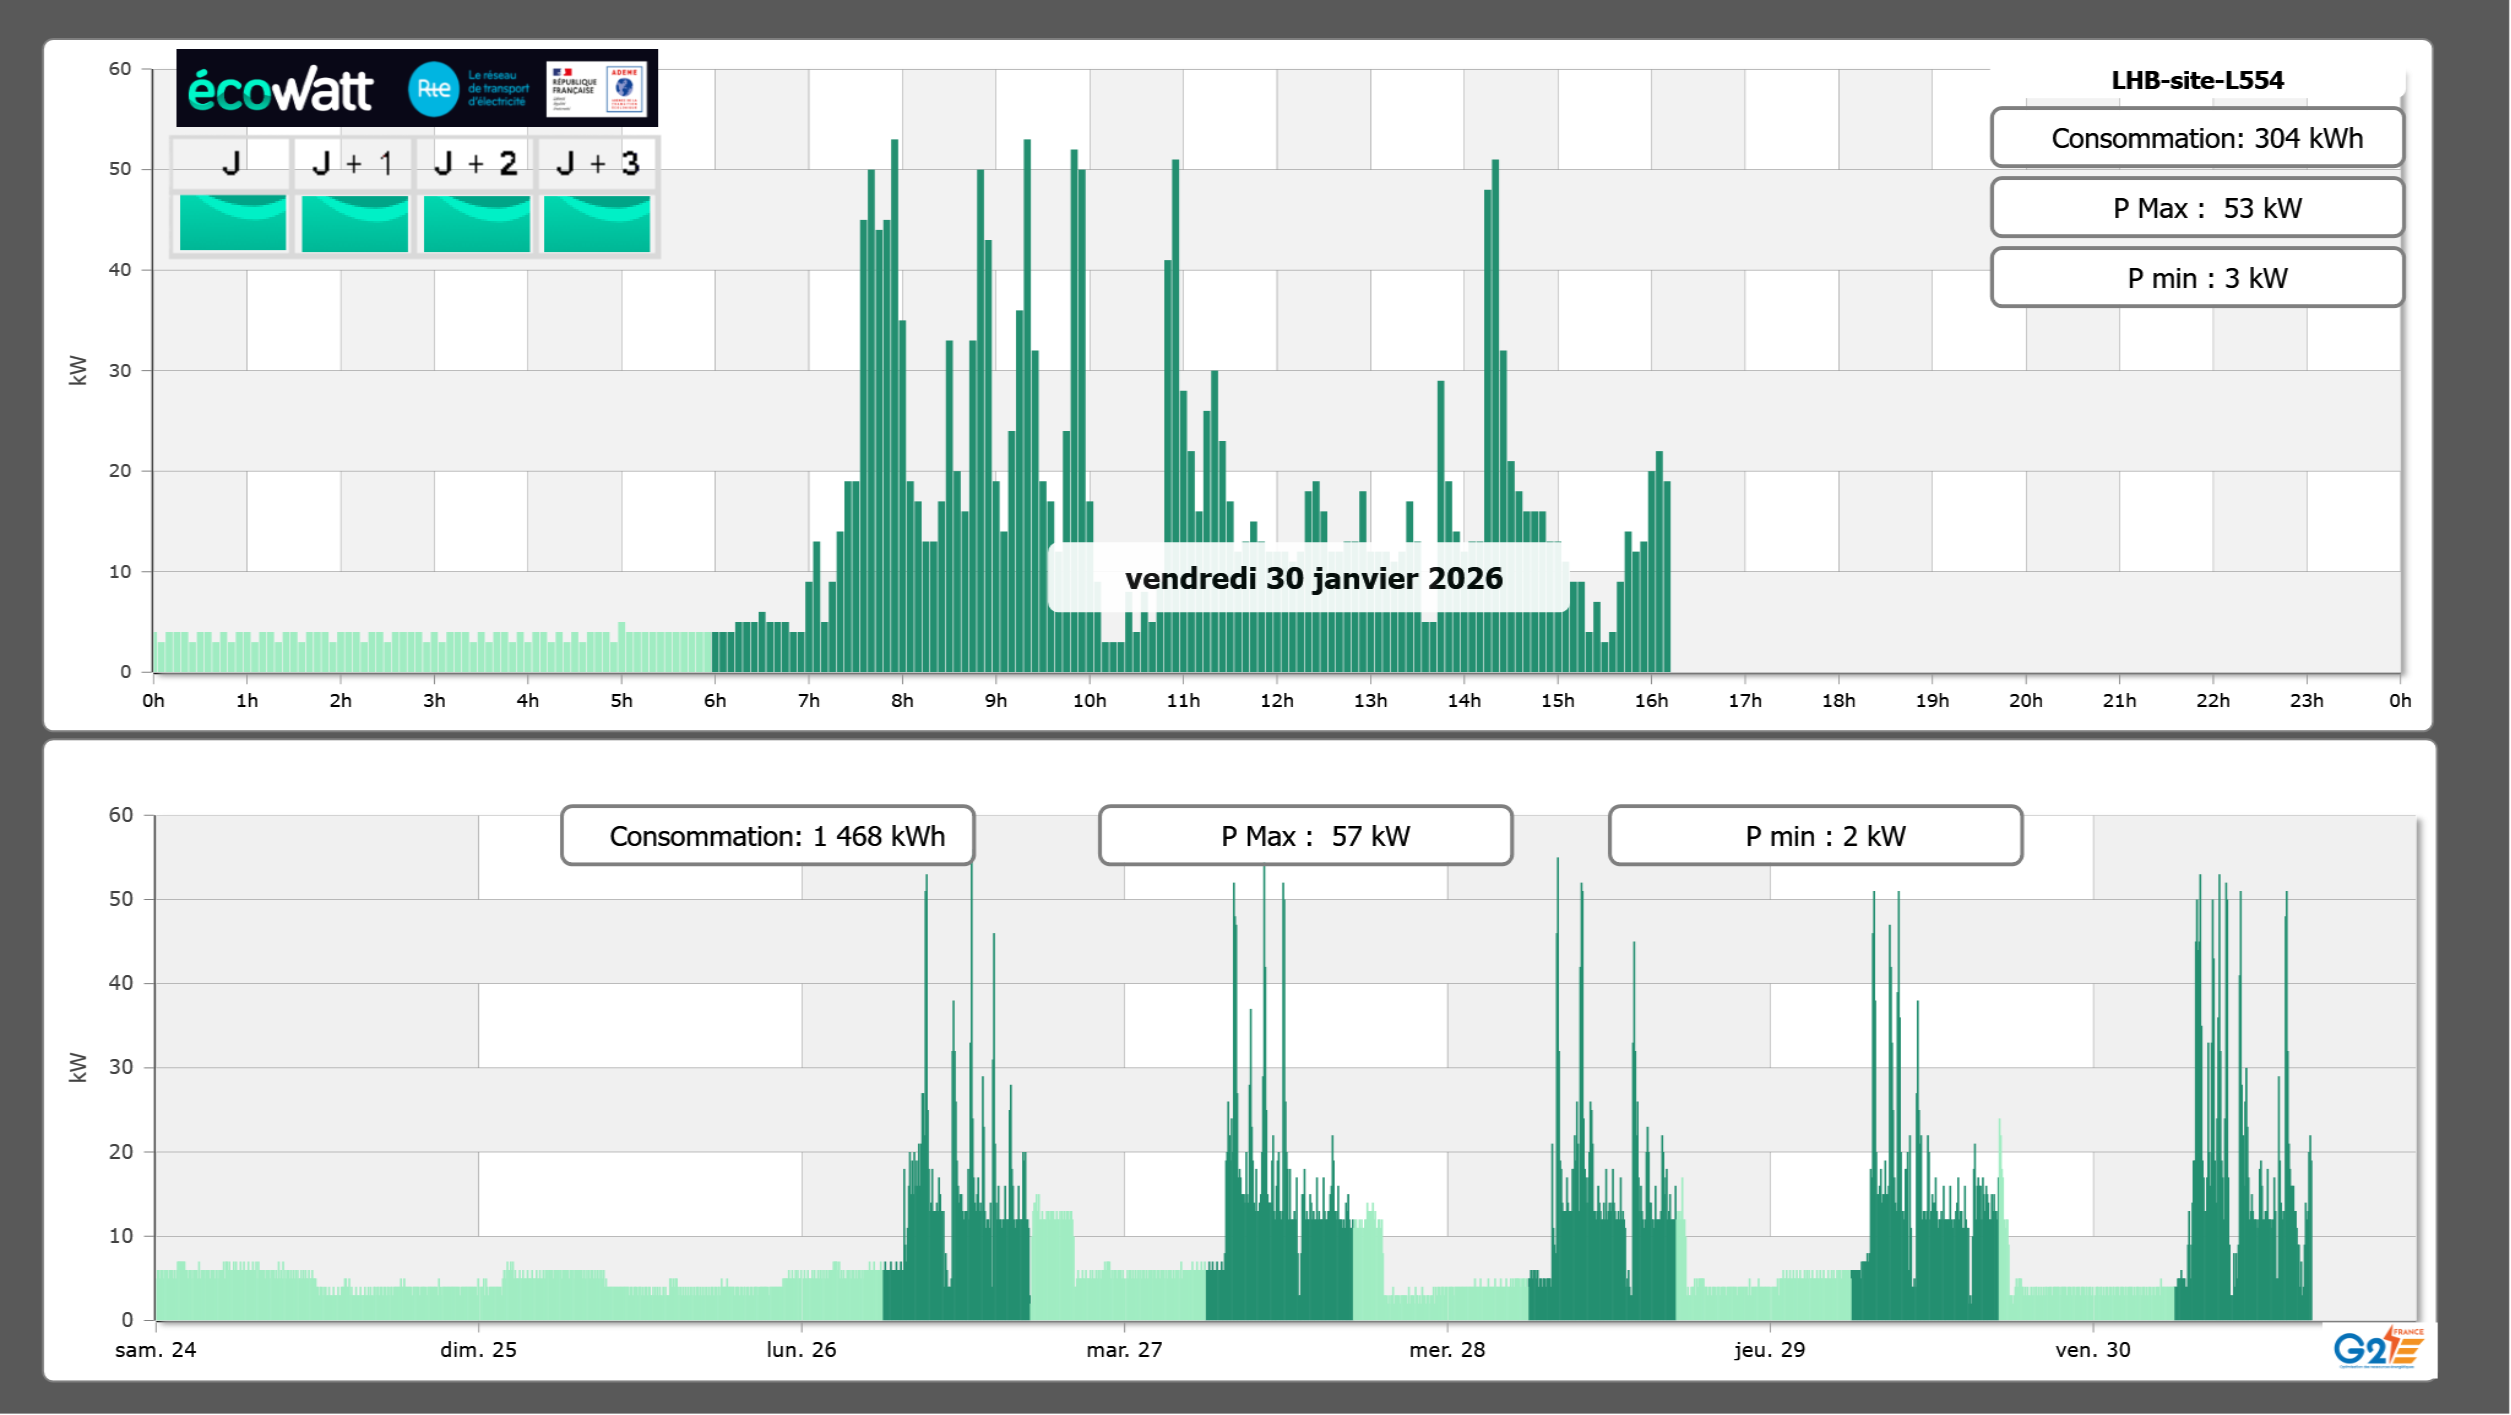Screen dimensions: 2511x1415
Task: Click the LHB-site-L554 site title
Action: (2197, 80)
